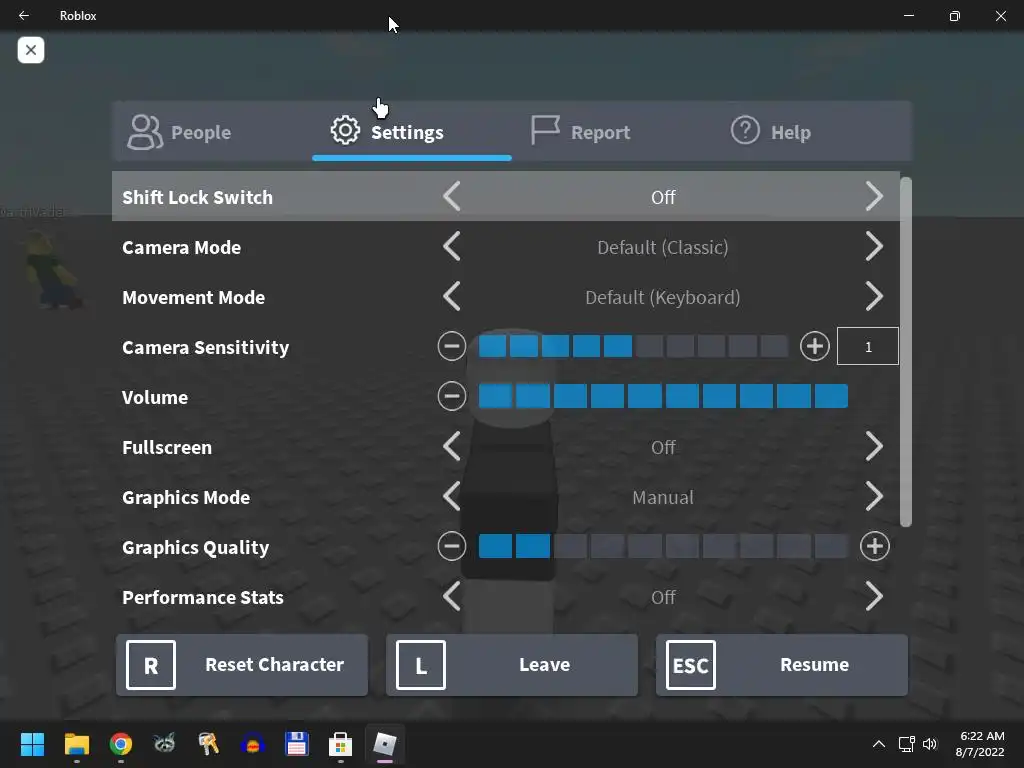This screenshot has height=768, width=1024.
Task: Open the clock showing 6:22 AM
Action: point(980,744)
